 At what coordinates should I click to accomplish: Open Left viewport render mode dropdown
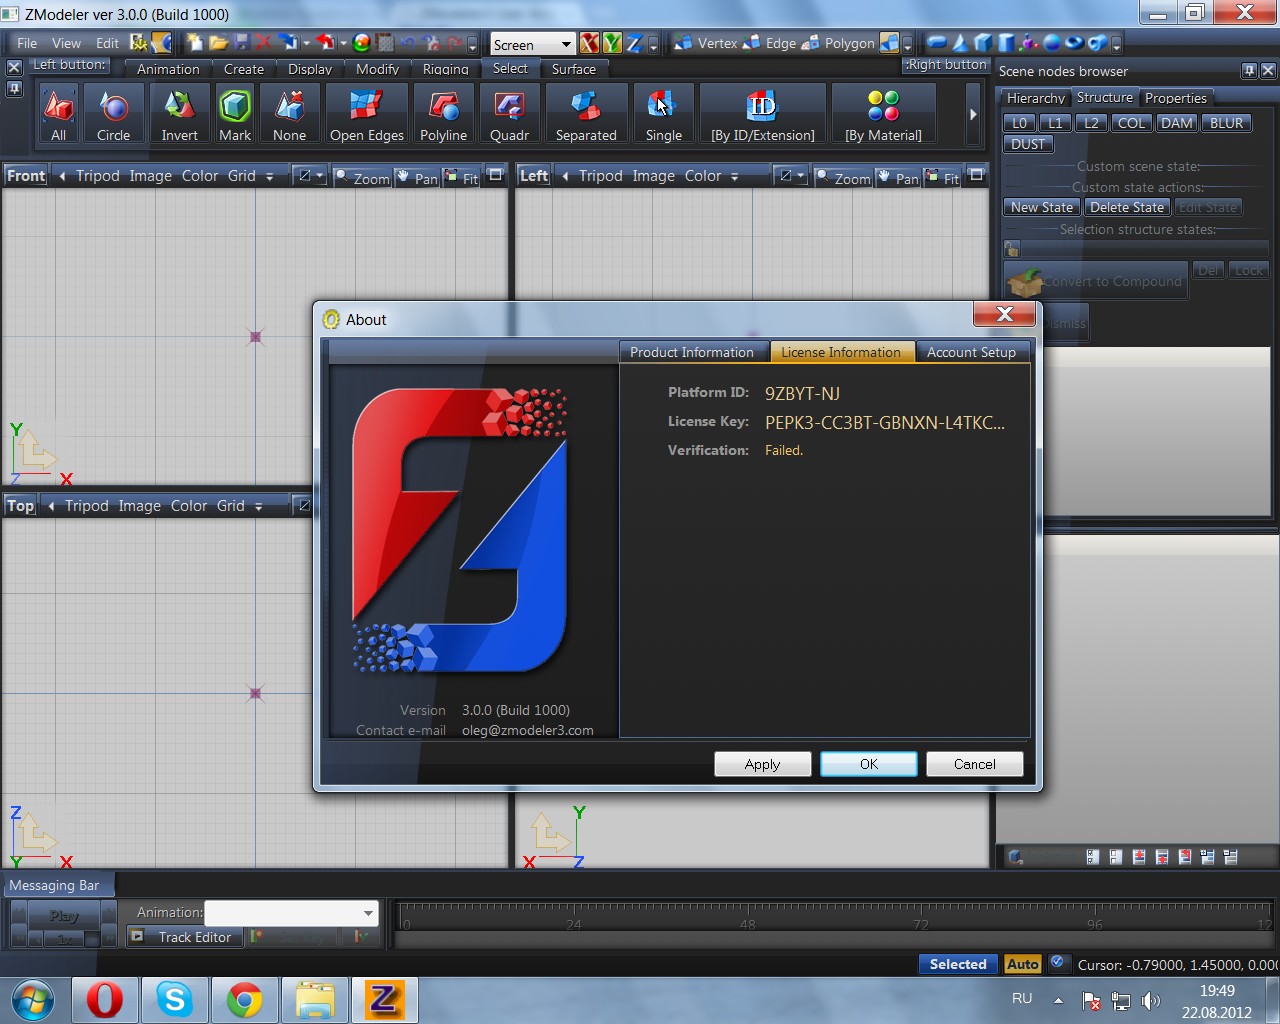(x=791, y=176)
